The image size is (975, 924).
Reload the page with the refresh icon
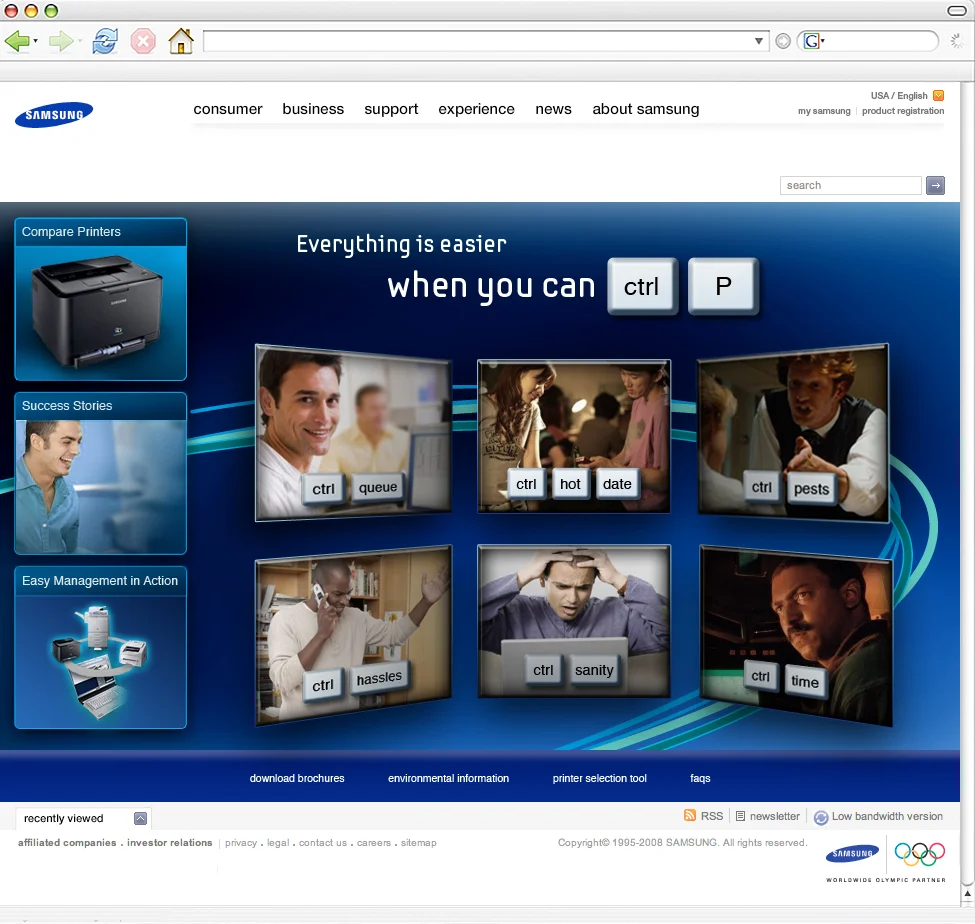(105, 41)
